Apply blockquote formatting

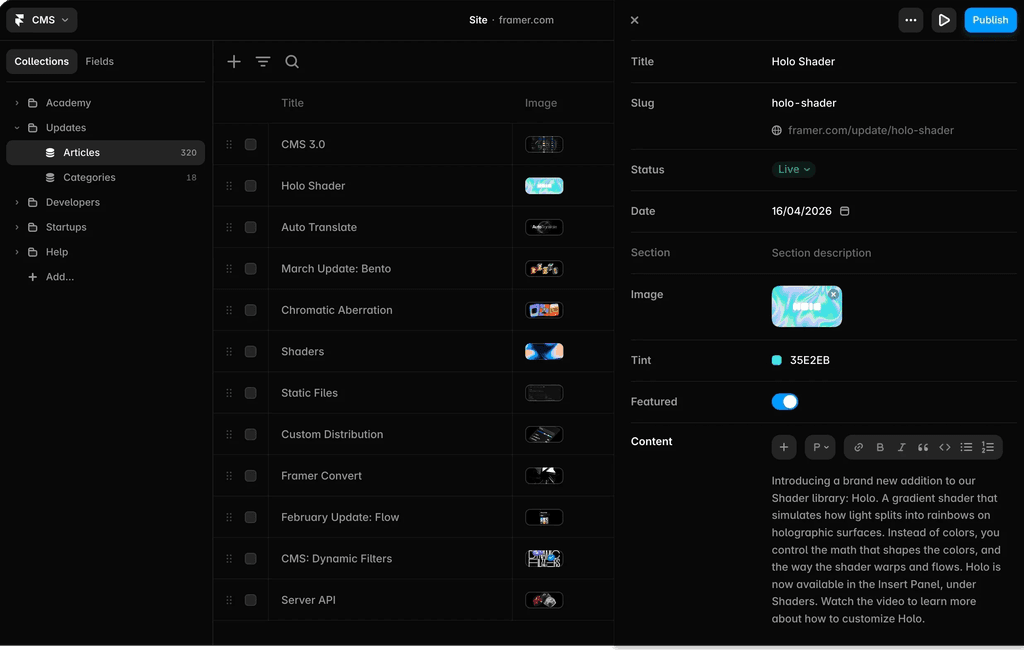point(923,447)
